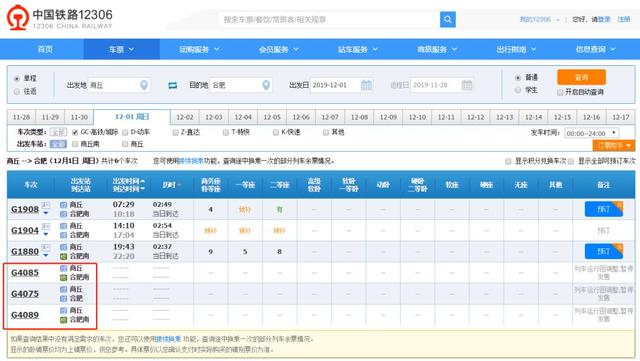The image size is (640, 361).
Task: Click the login link
Action: click(604, 20)
